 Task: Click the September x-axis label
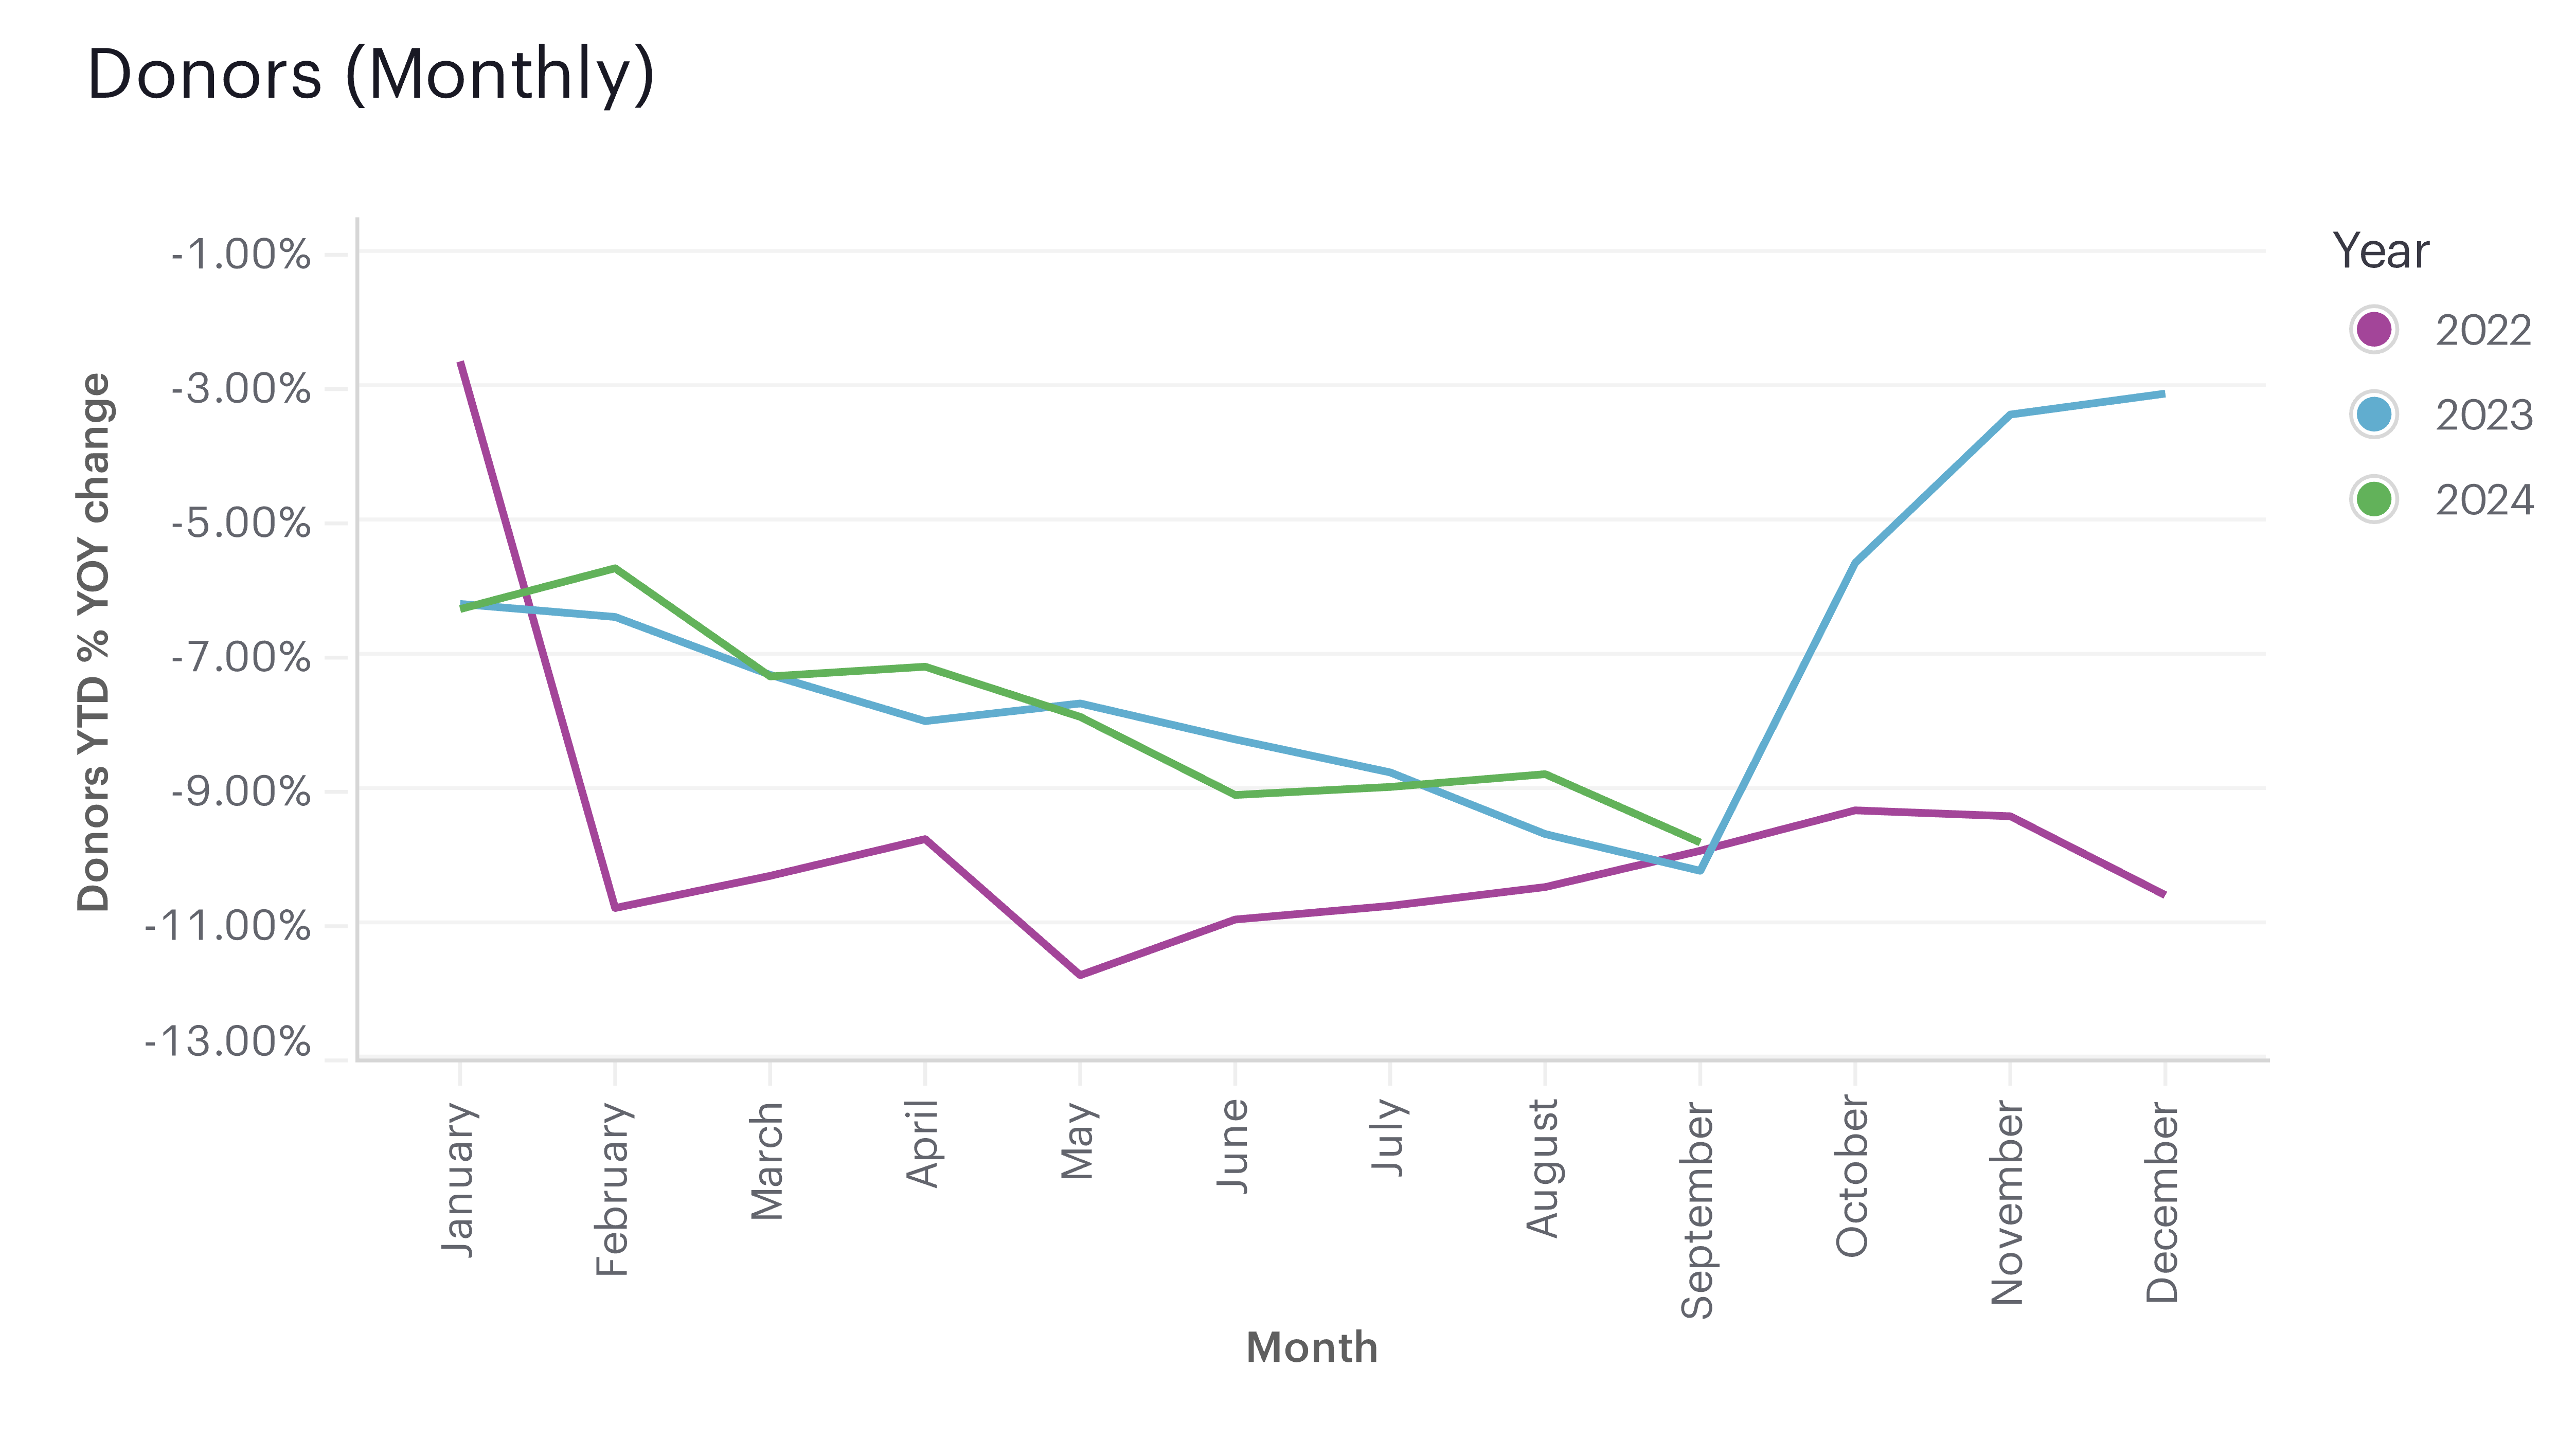pos(1698,1210)
